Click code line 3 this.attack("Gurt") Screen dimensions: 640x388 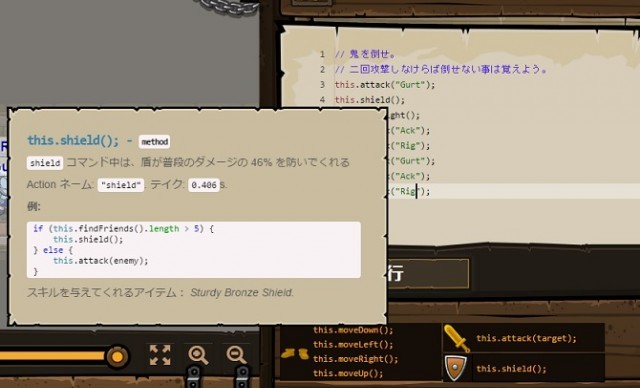point(385,85)
